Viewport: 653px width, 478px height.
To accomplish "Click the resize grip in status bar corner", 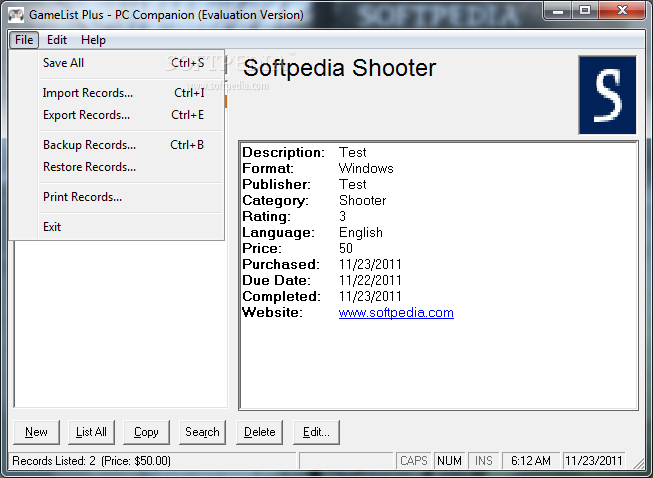I will [x=639, y=463].
